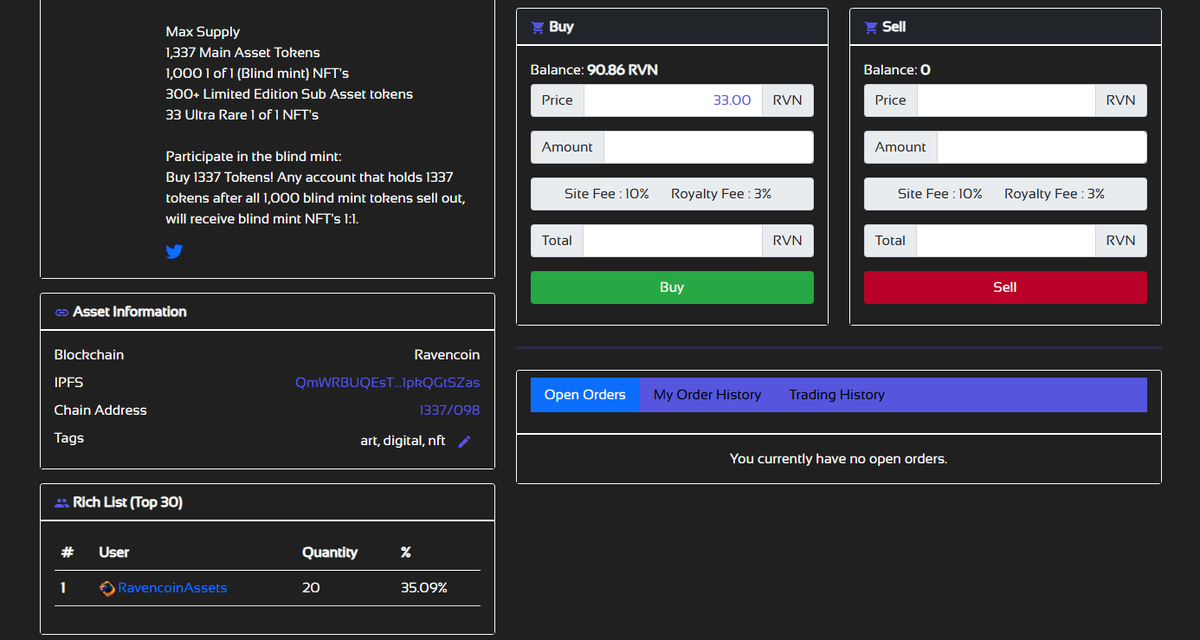Click the quantity 20 cell
This screenshot has height=640, width=1200.
coord(311,588)
